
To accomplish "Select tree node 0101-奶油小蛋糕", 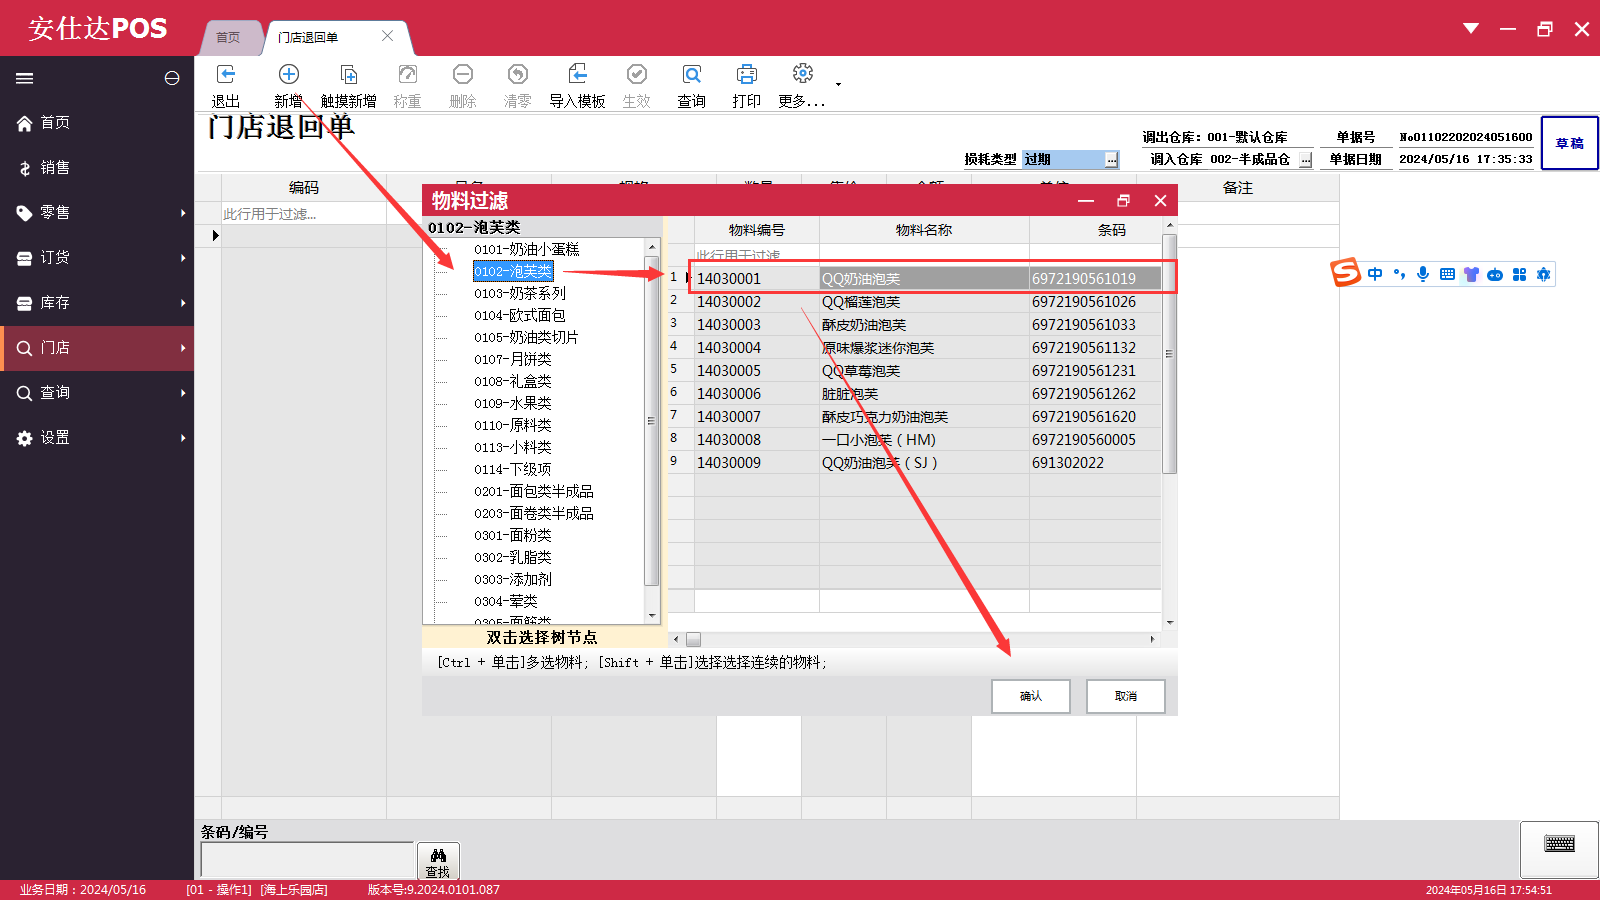I will coord(527,250).
